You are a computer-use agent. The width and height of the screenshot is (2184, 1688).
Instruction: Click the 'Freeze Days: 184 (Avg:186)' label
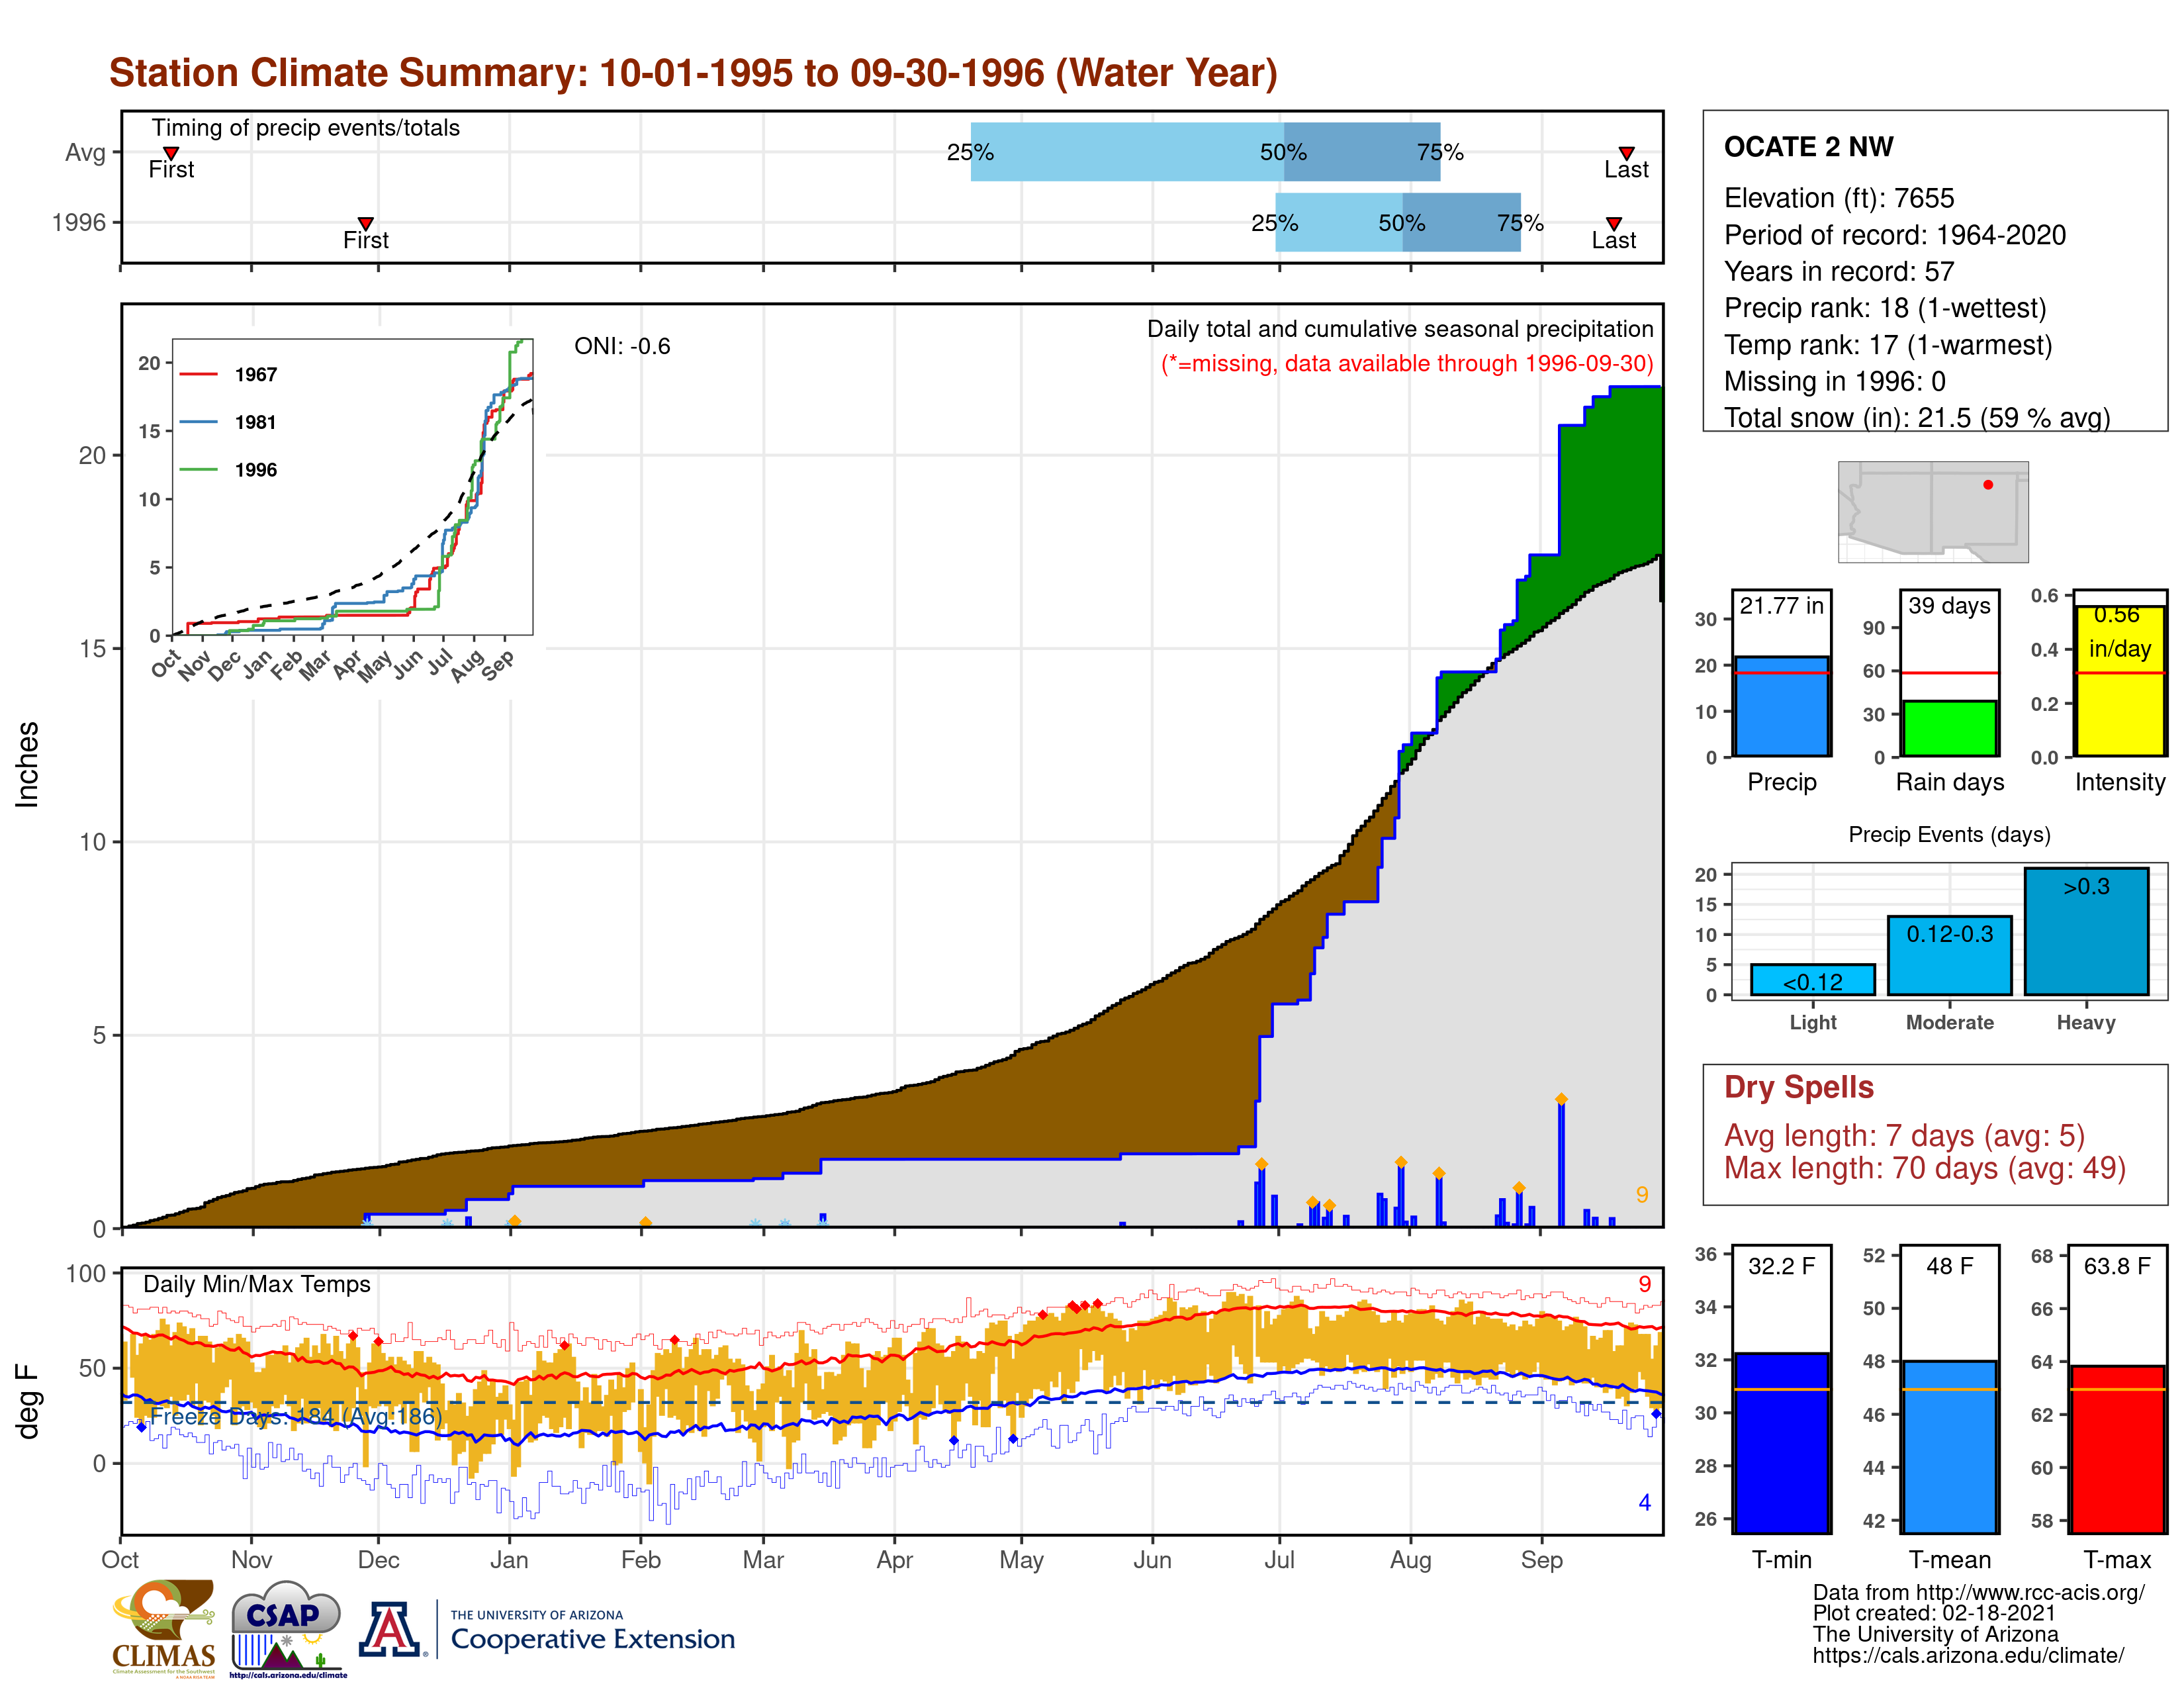pos(296,1416)
